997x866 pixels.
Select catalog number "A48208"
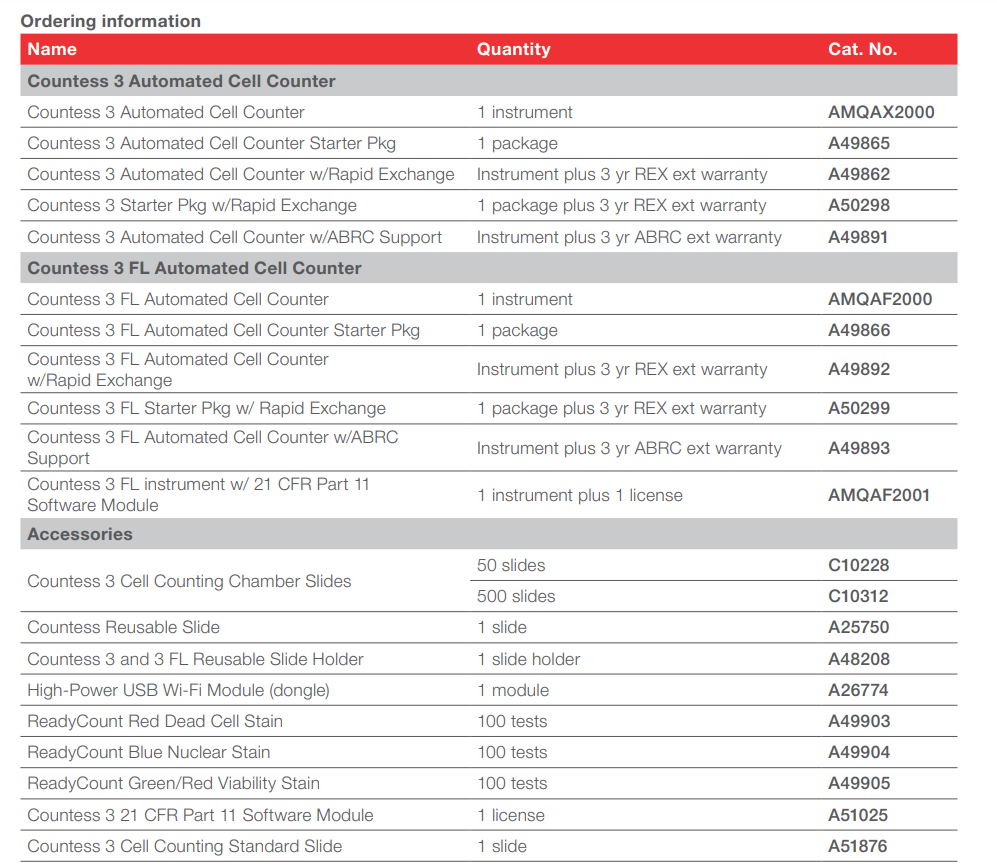[x=859, y=659]
